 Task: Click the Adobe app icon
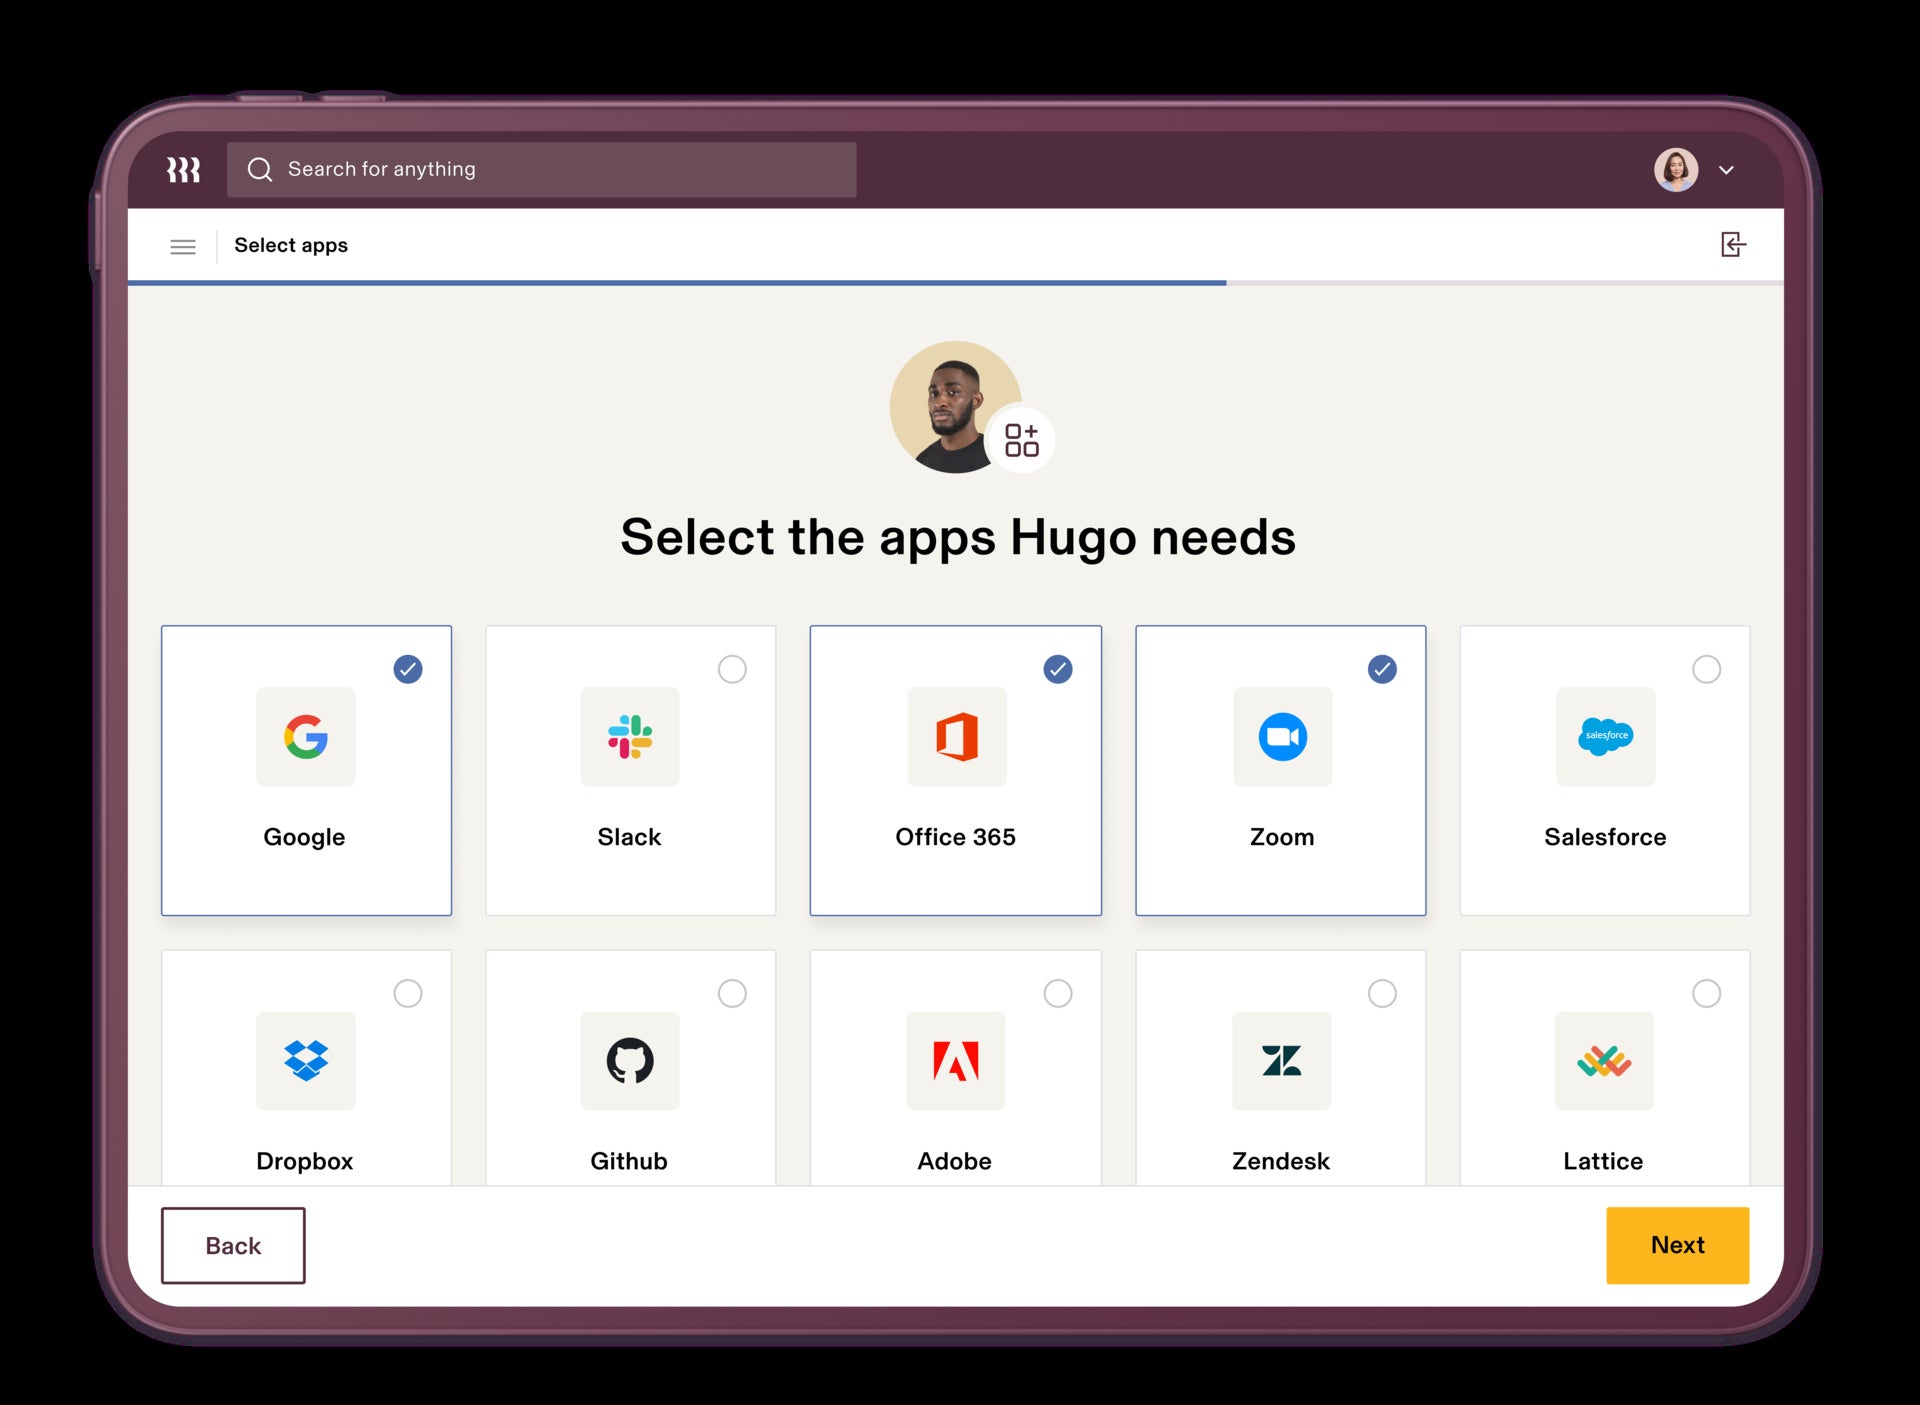[955, 1062]
